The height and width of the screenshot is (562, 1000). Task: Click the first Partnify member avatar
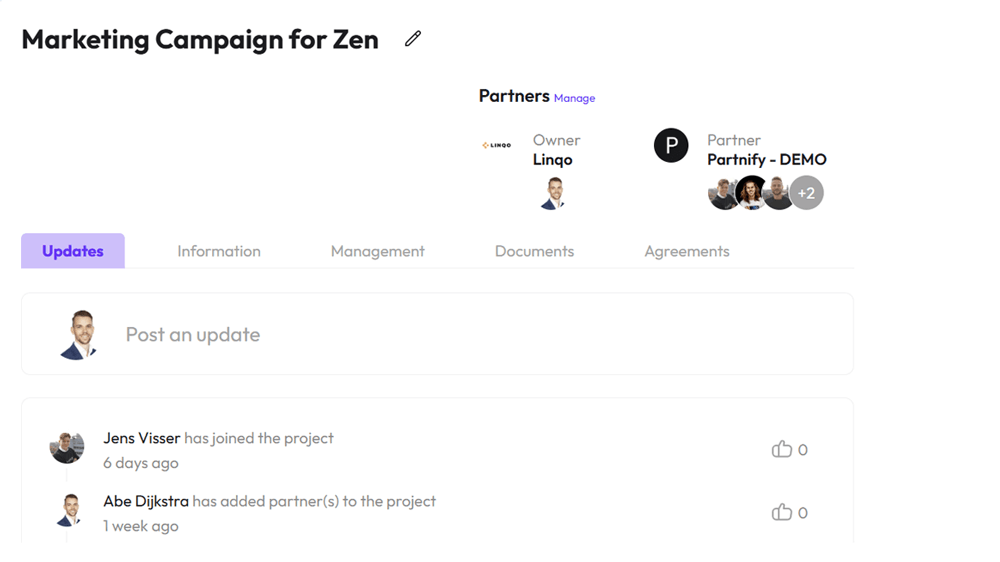722,193
